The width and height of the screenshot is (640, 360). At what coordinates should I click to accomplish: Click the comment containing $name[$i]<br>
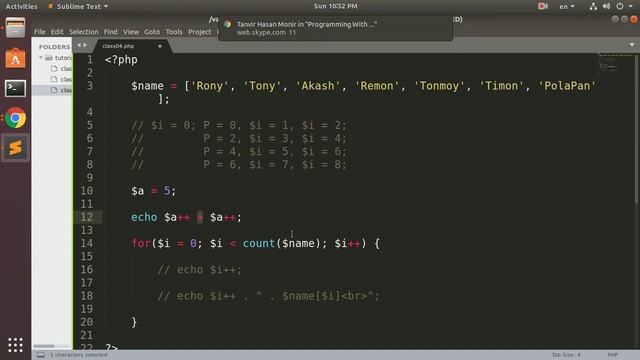click(x=269, y=296)
